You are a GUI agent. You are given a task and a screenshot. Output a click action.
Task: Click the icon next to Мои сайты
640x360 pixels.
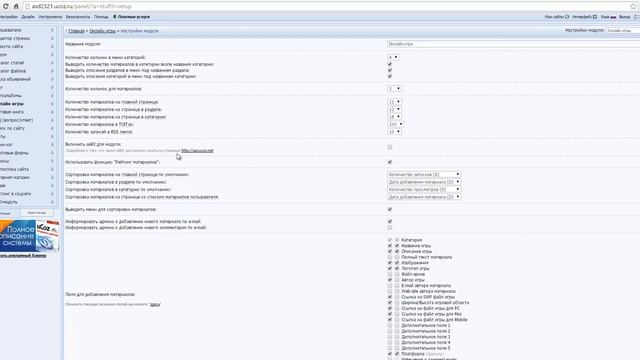point(567,17)
